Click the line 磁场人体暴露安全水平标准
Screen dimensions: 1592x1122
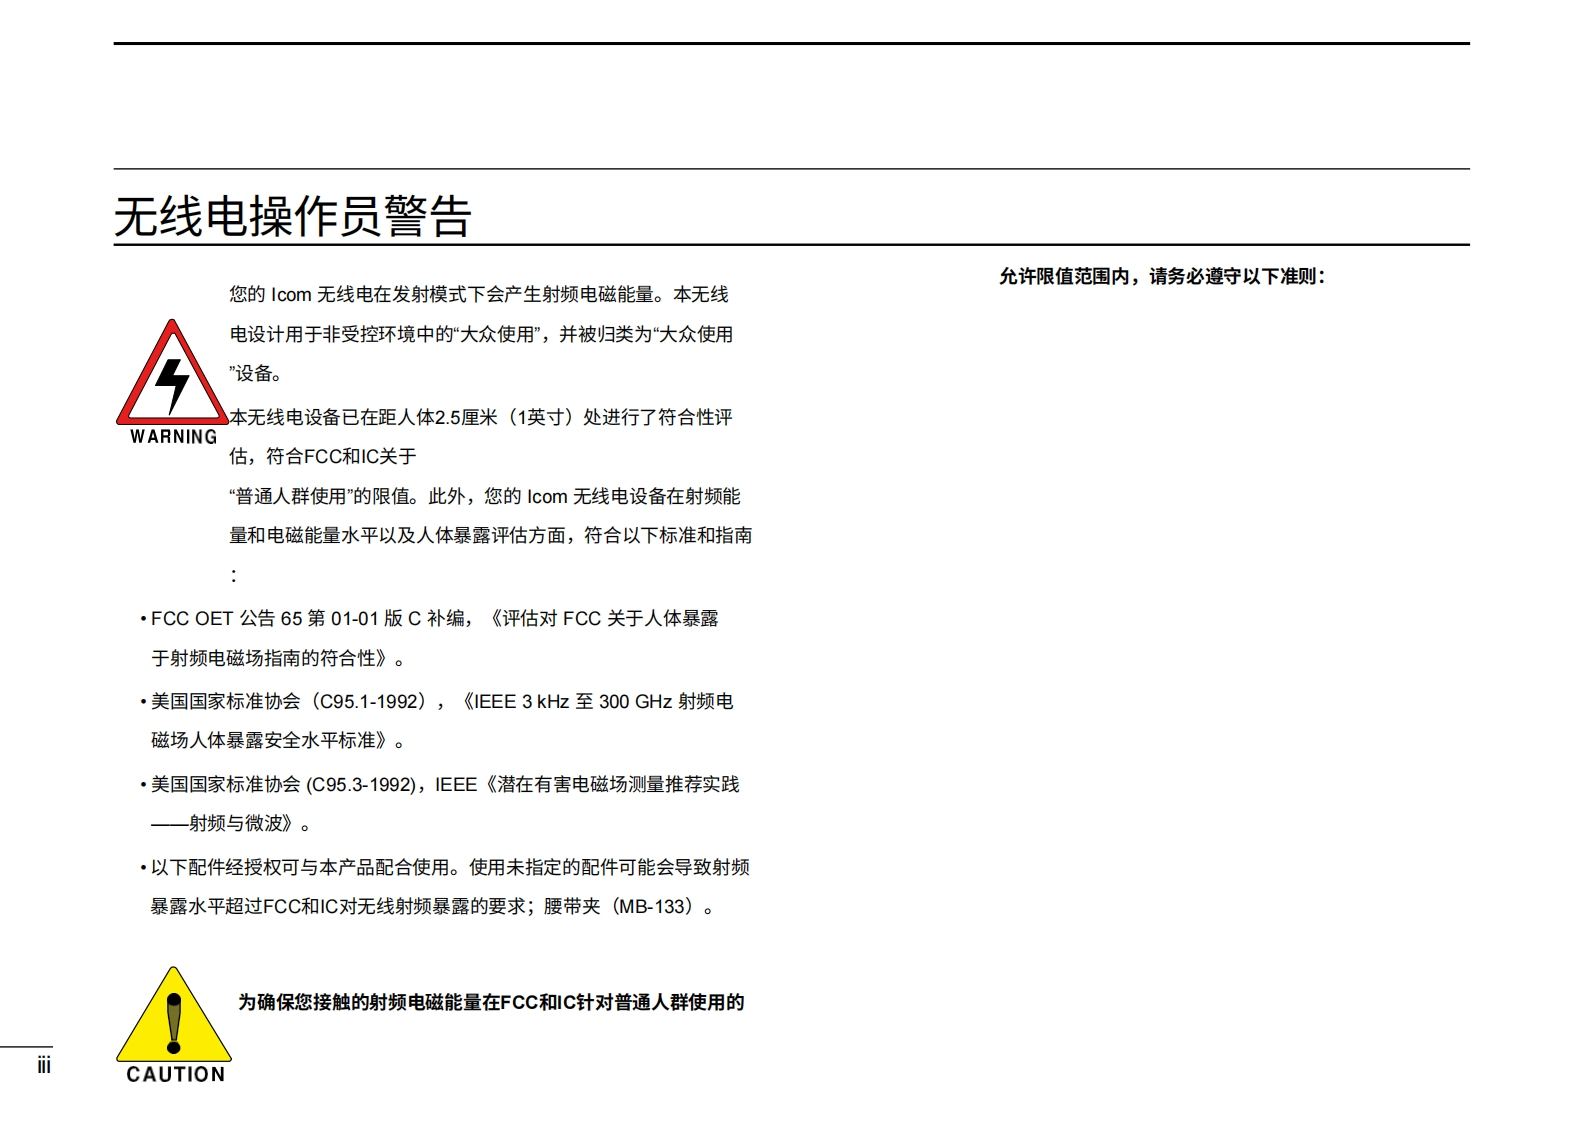point(277,741)
